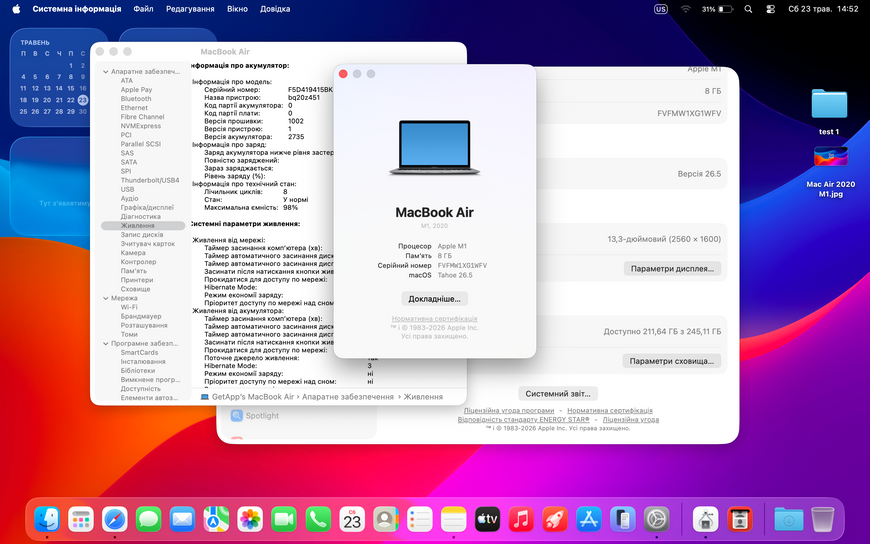Open the Trash in the Dock

[822, 520]
